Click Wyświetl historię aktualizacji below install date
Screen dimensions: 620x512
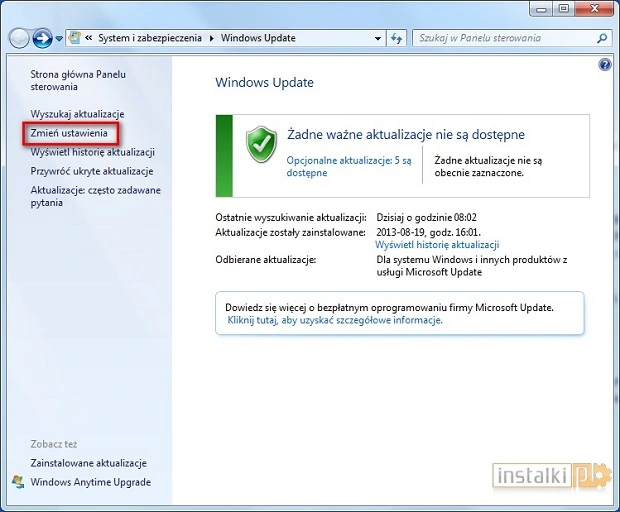pos(437,245)
